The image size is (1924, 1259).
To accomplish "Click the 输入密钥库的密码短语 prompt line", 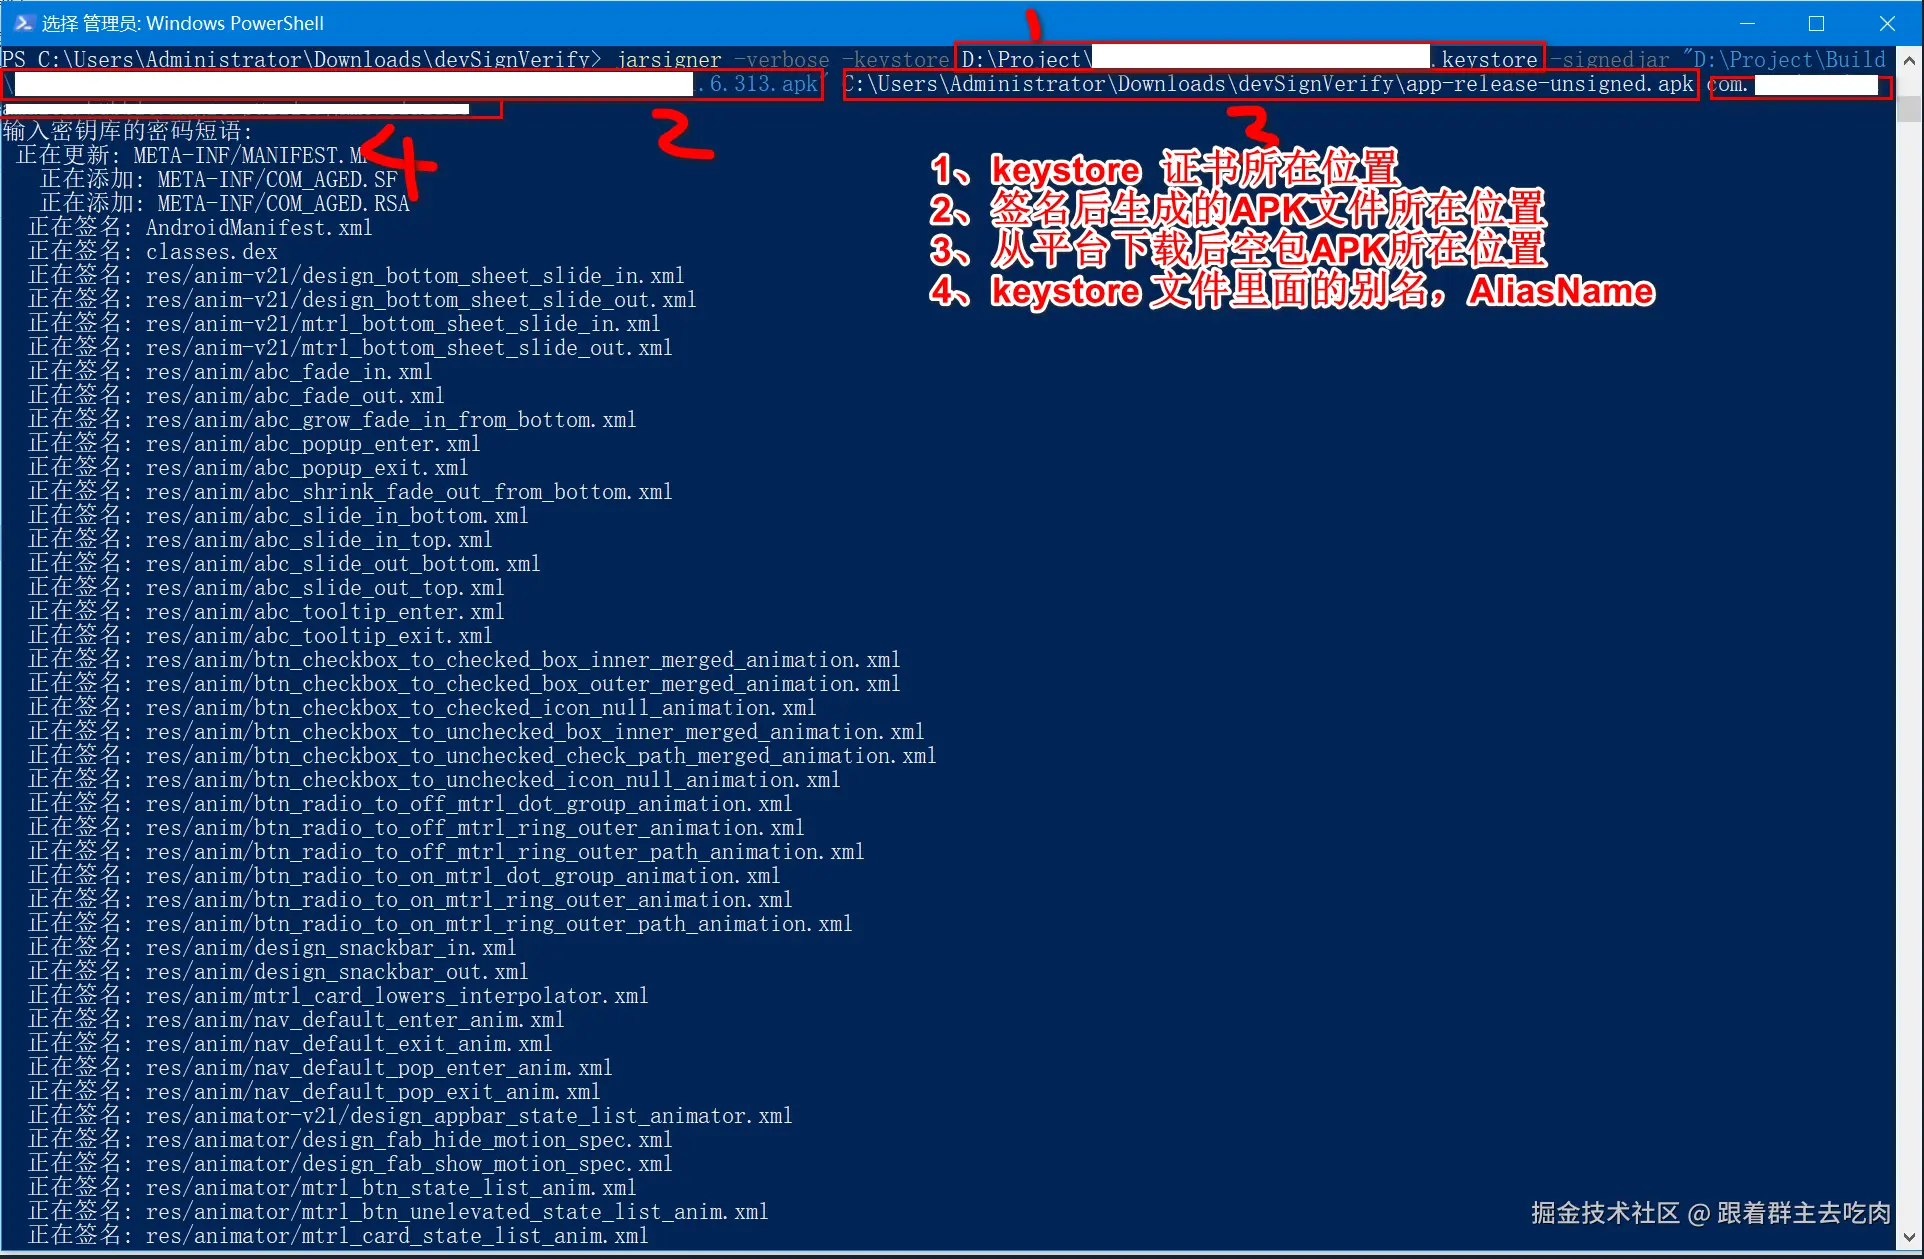I will click(127, 131).
